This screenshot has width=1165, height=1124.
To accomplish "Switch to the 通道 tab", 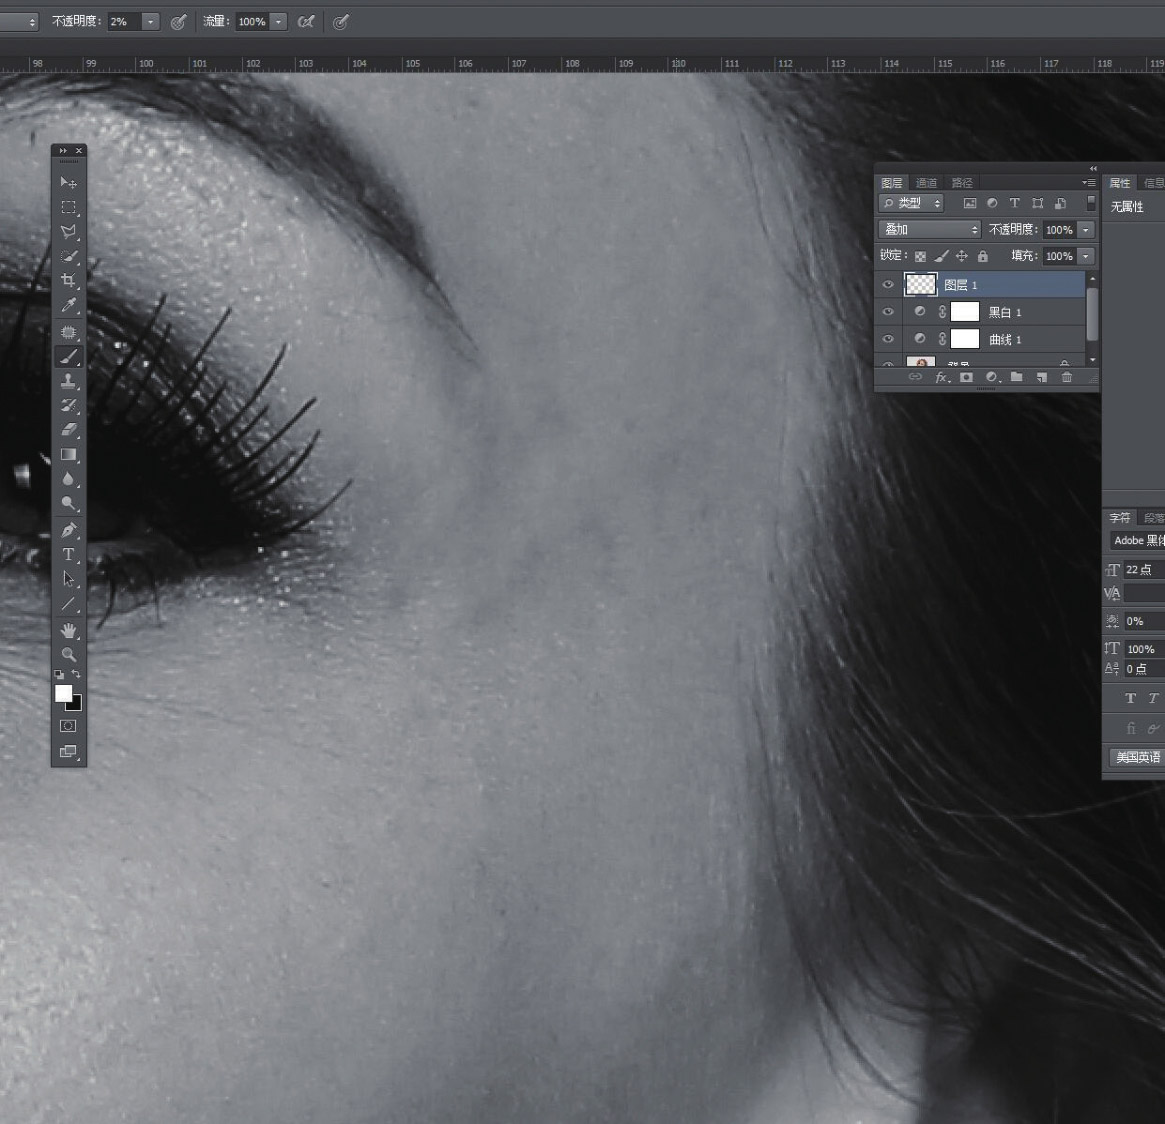I will click(926, 183).
